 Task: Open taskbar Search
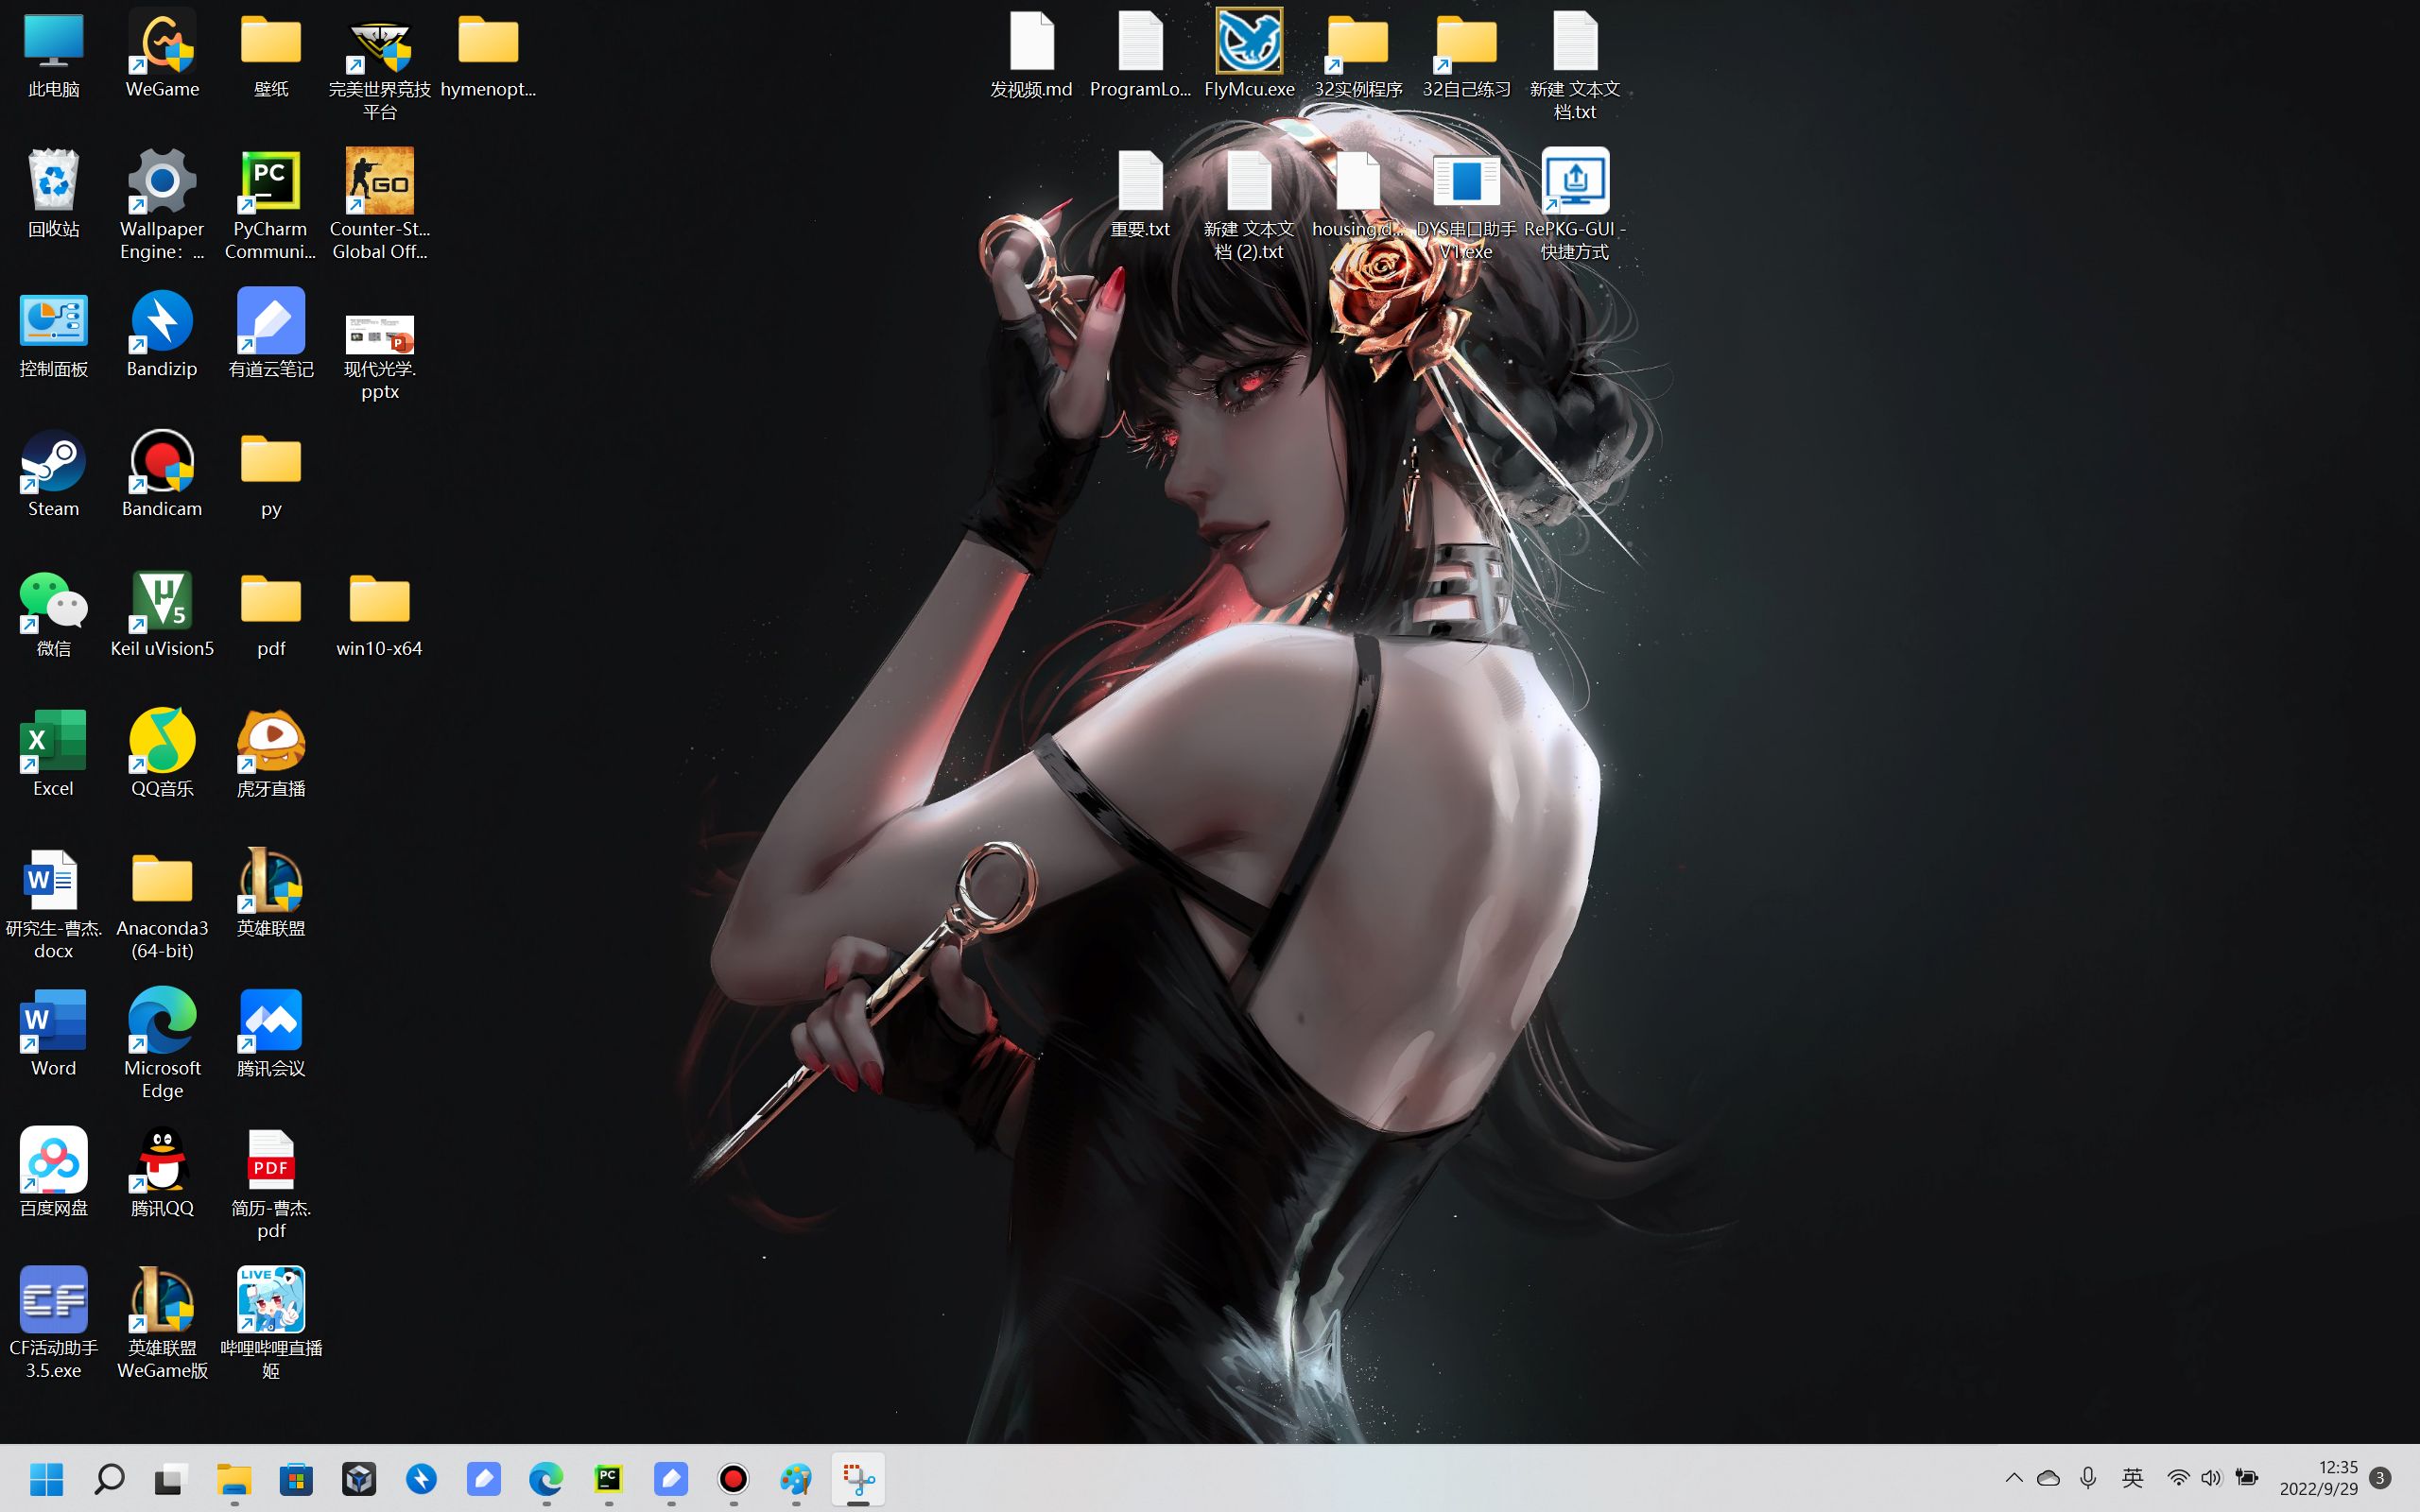pyautogui.click(x=109, y=1478)
